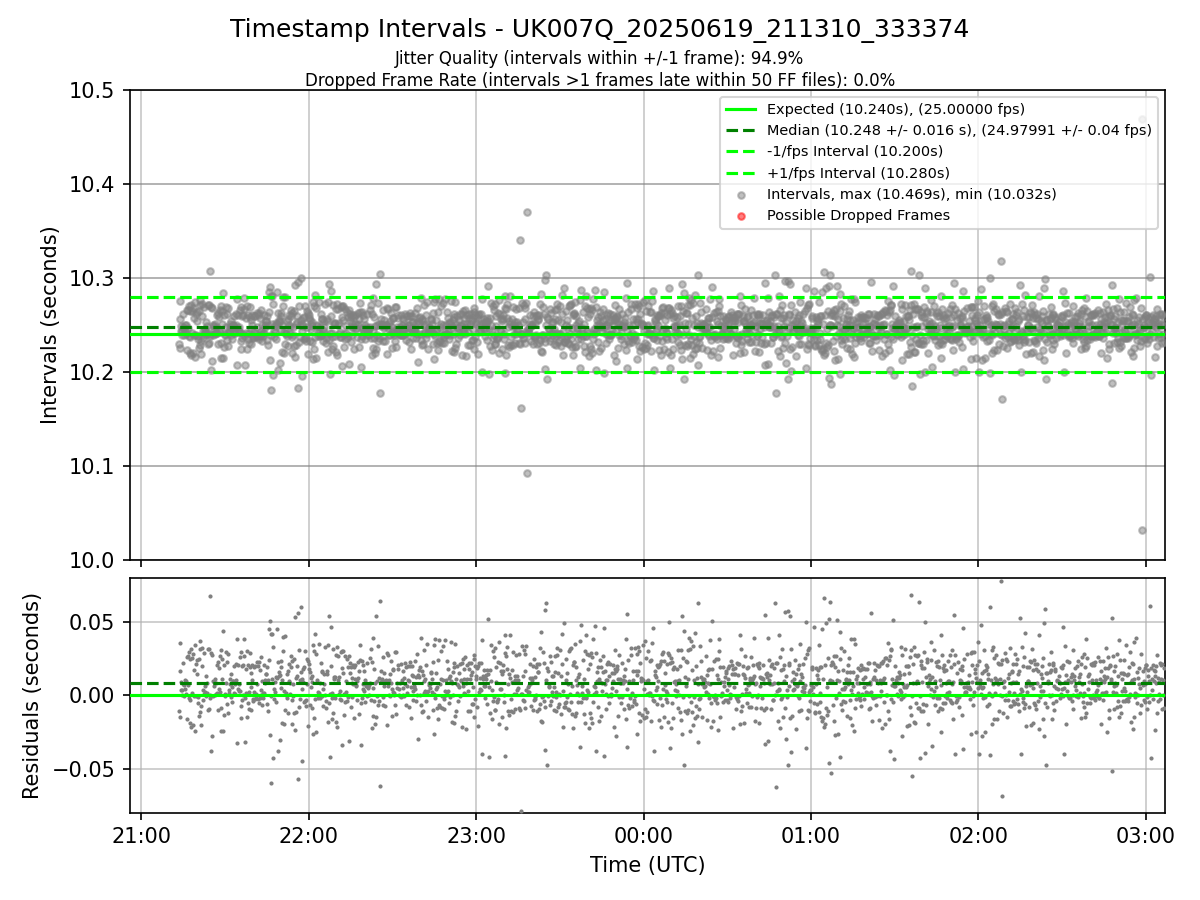This screenshot has height=900, width=1200.
Task: Click the low outlier point near 10.09 after 23:00
Action: (527, 473)
